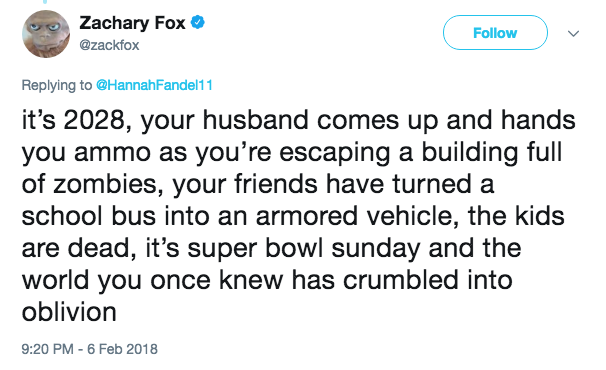
Task: Click the blue verified badge icon
Action: pos(198,22)
